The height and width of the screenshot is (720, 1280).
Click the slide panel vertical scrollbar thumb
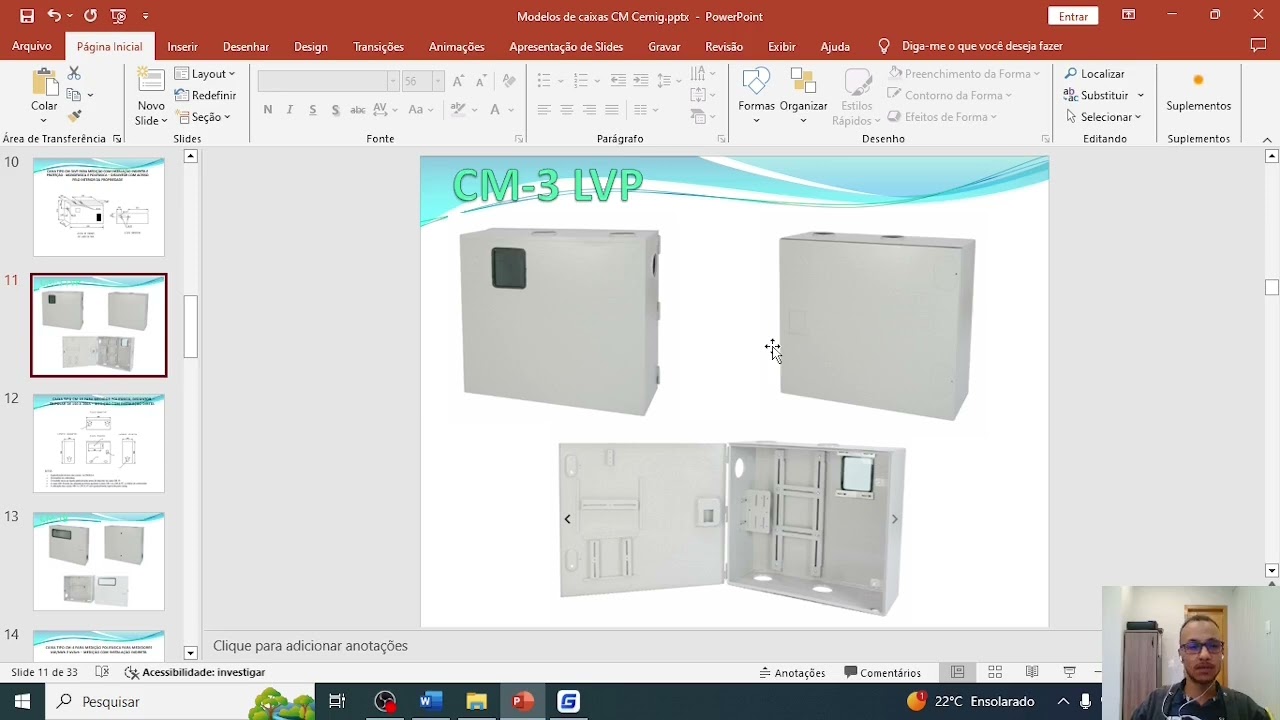[x=191, y=327]
